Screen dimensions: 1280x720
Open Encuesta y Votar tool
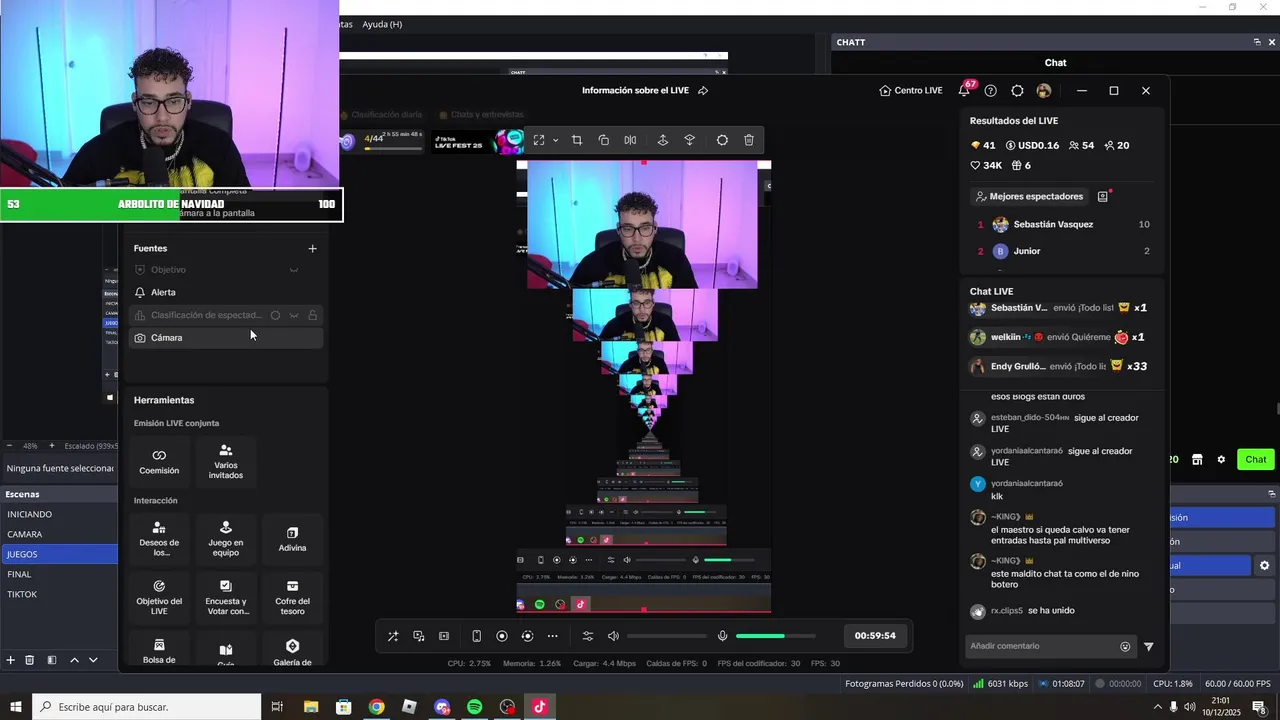click(226, 598)
